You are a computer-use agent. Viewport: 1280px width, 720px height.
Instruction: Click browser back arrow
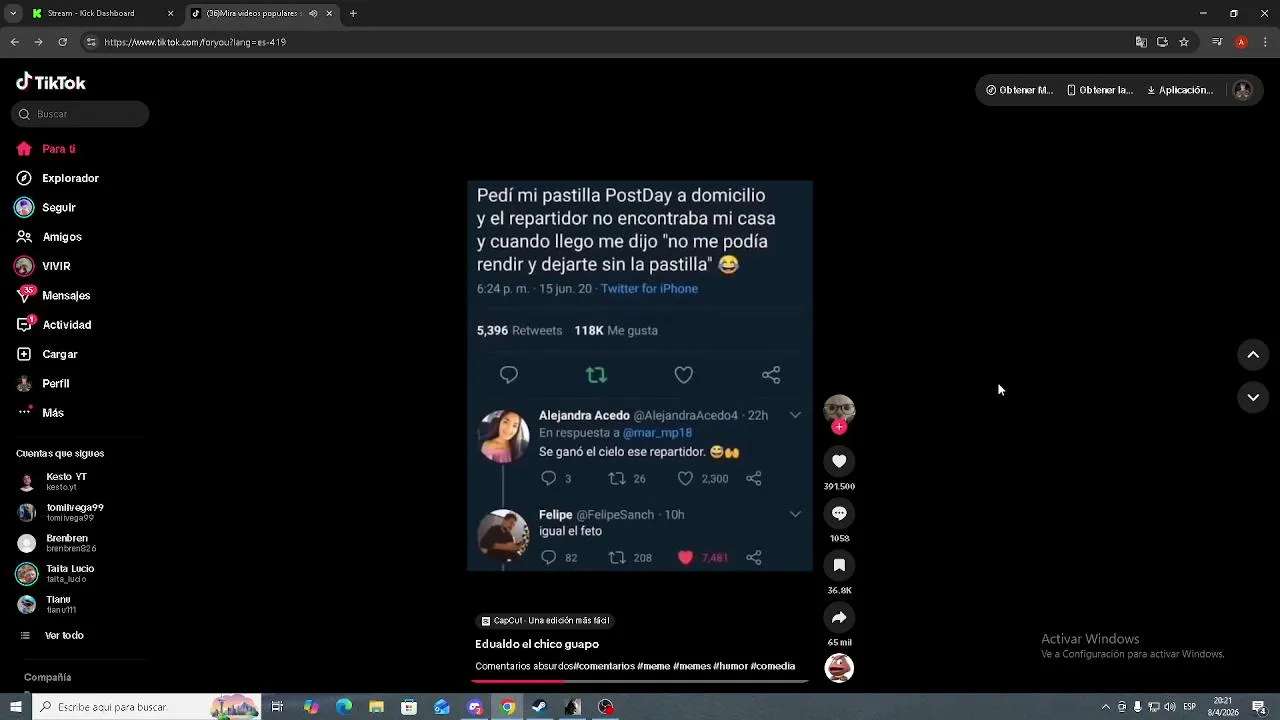click(14, 42)
